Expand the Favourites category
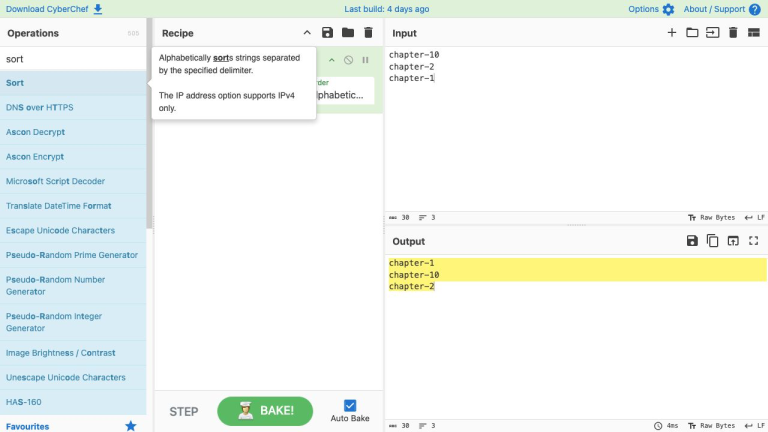 click(73, 426)
